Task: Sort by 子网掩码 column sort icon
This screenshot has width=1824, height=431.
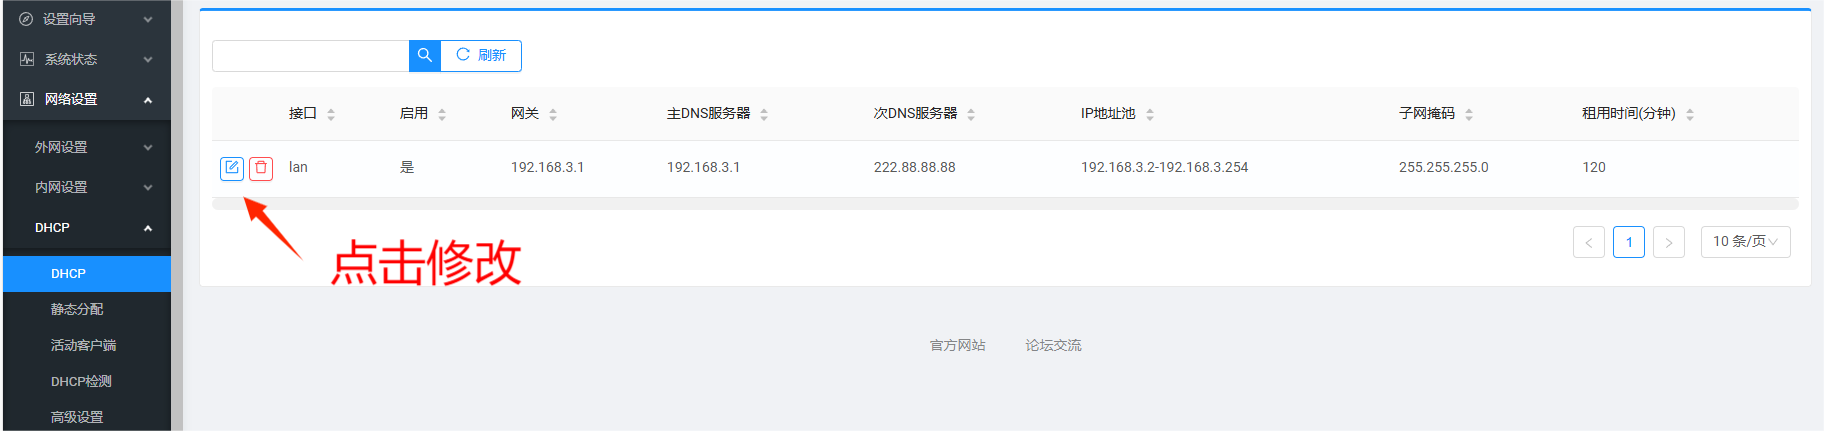Action: (x=1469, y=114)
